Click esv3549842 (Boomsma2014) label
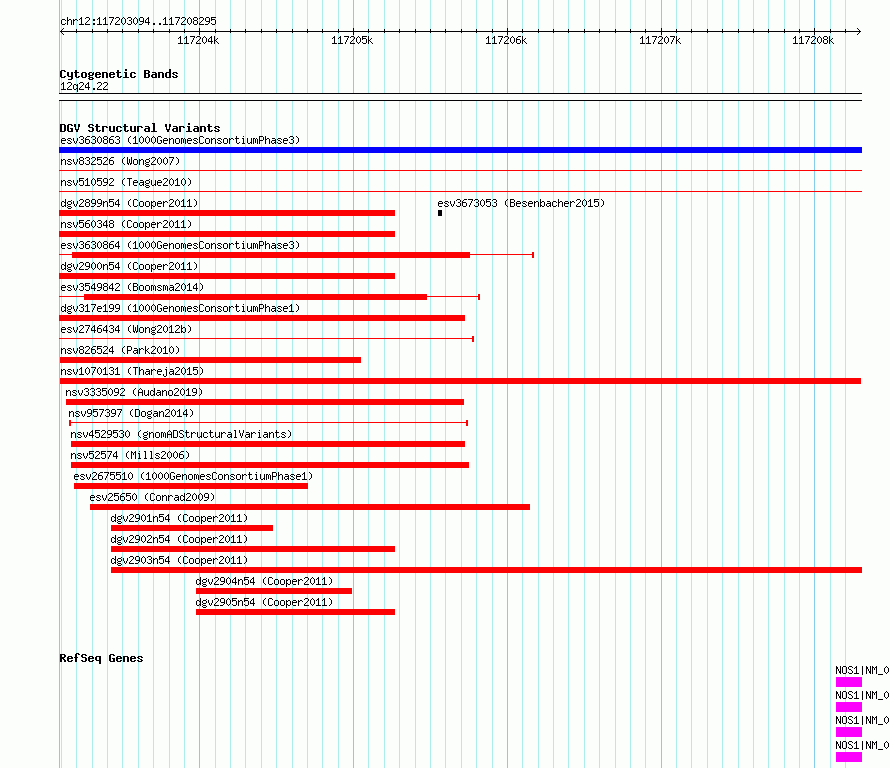 [132, 287]
